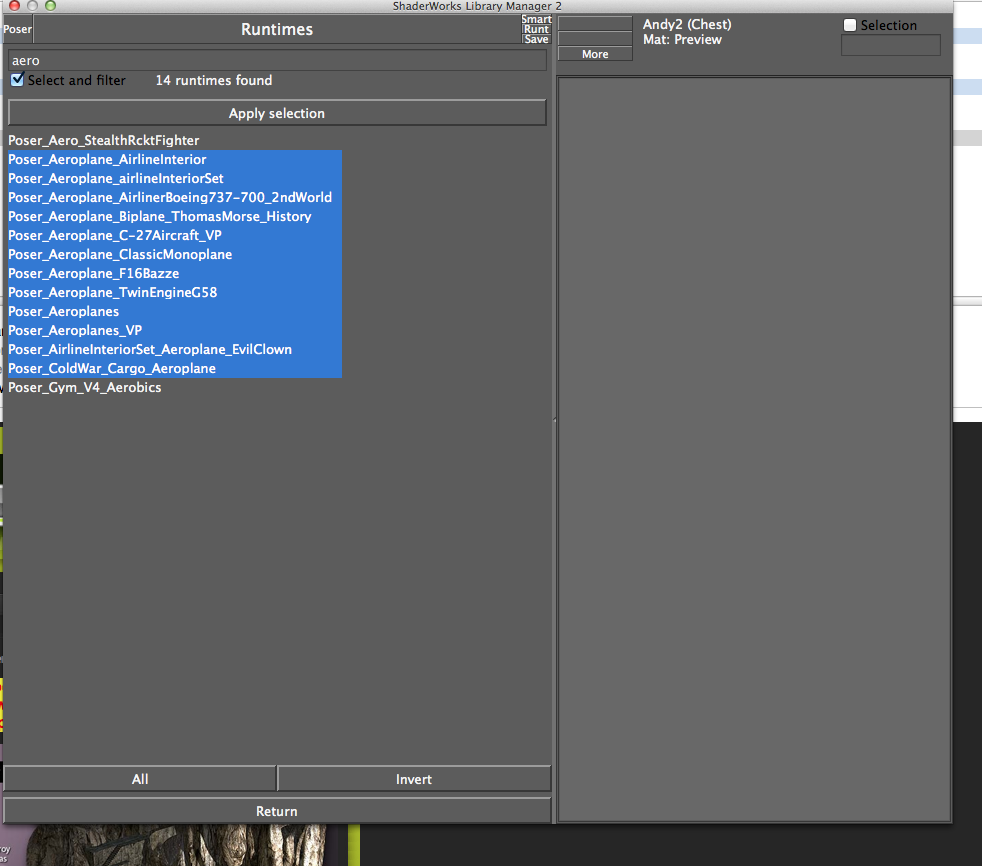Select Poser_Gym_V4_Aerobics runtime

85,388
